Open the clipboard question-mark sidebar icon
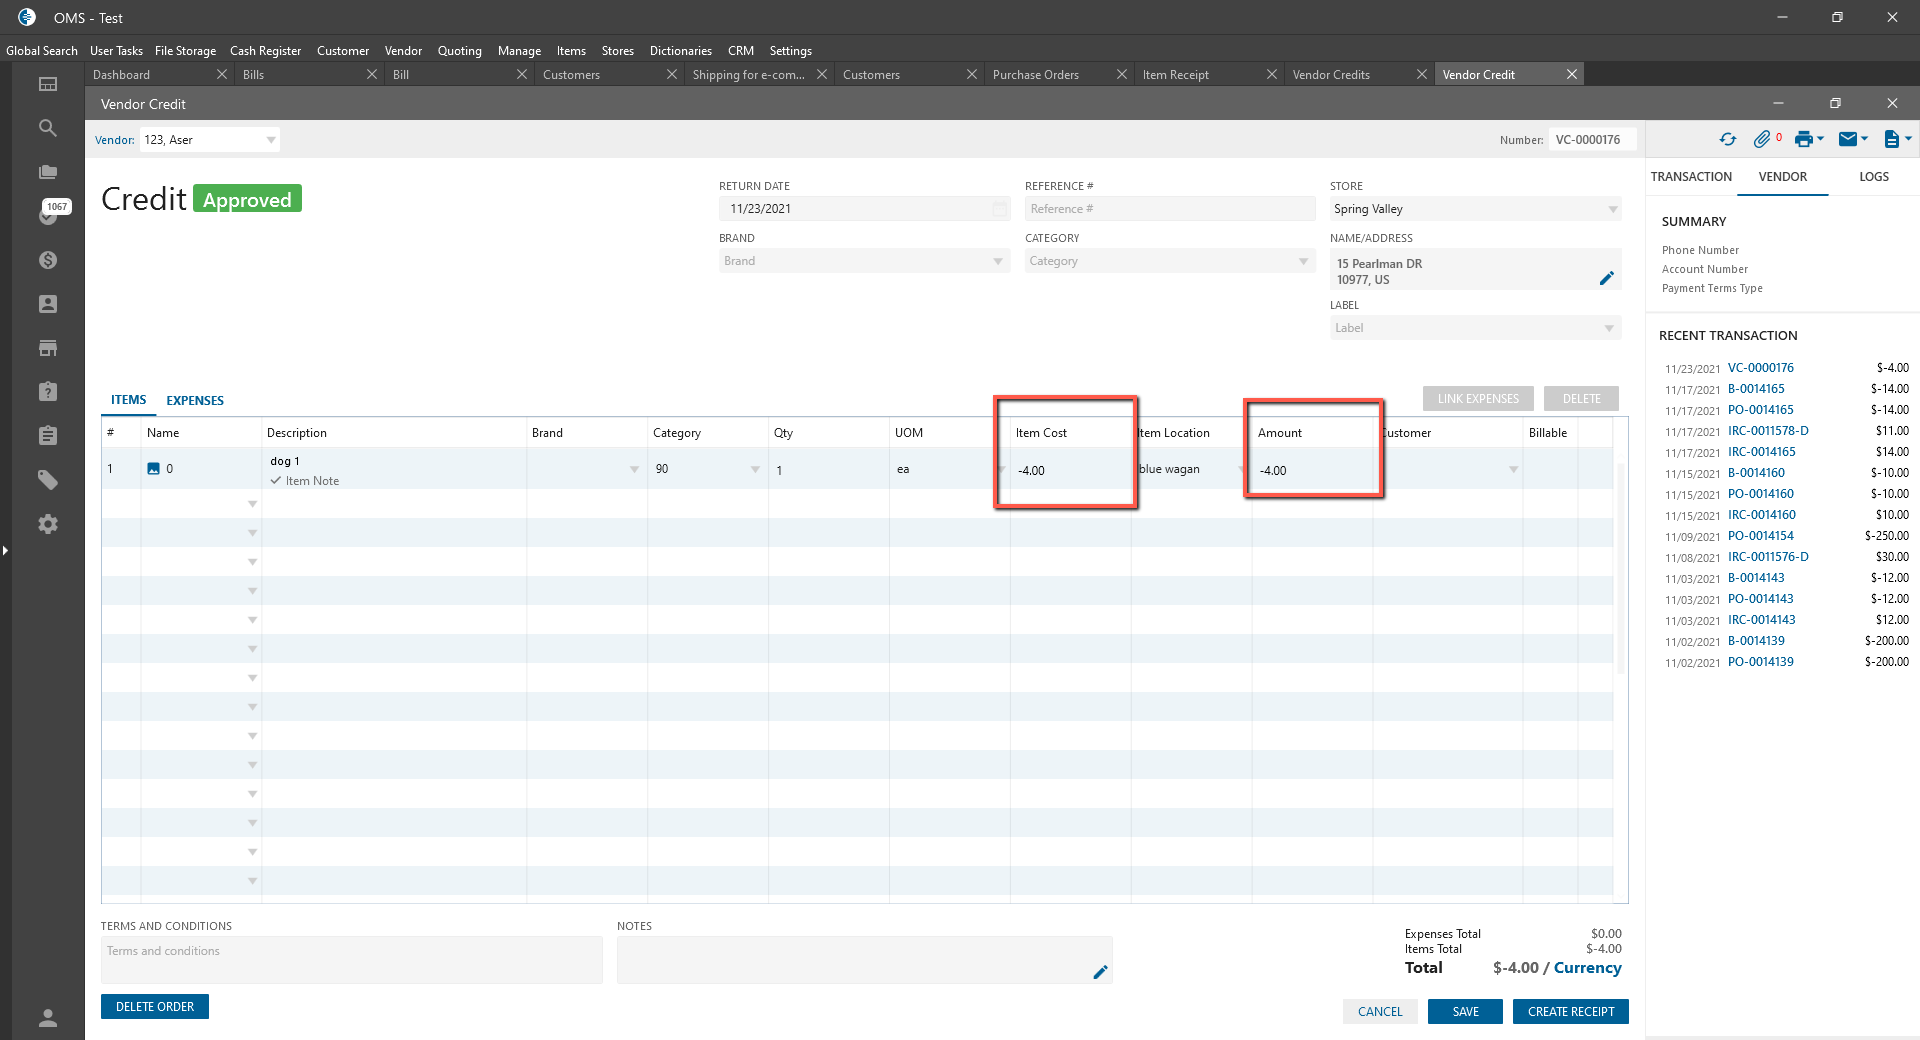1920x1040 pixels. coord(47,392)
